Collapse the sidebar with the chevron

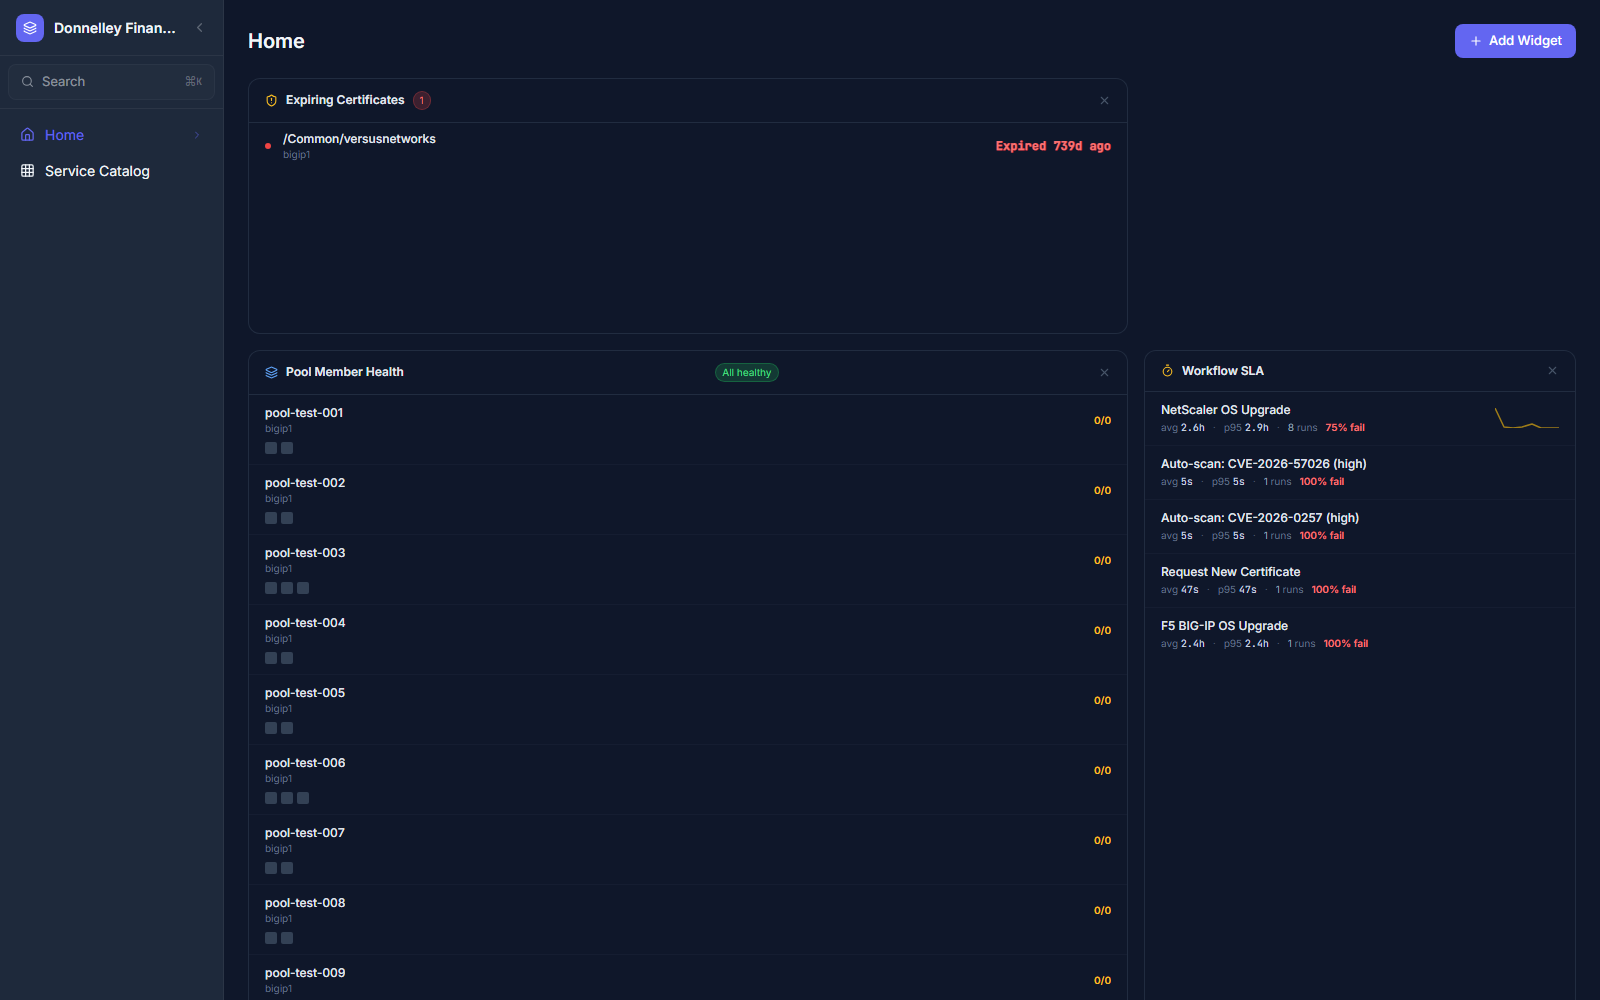click(199, 28)
